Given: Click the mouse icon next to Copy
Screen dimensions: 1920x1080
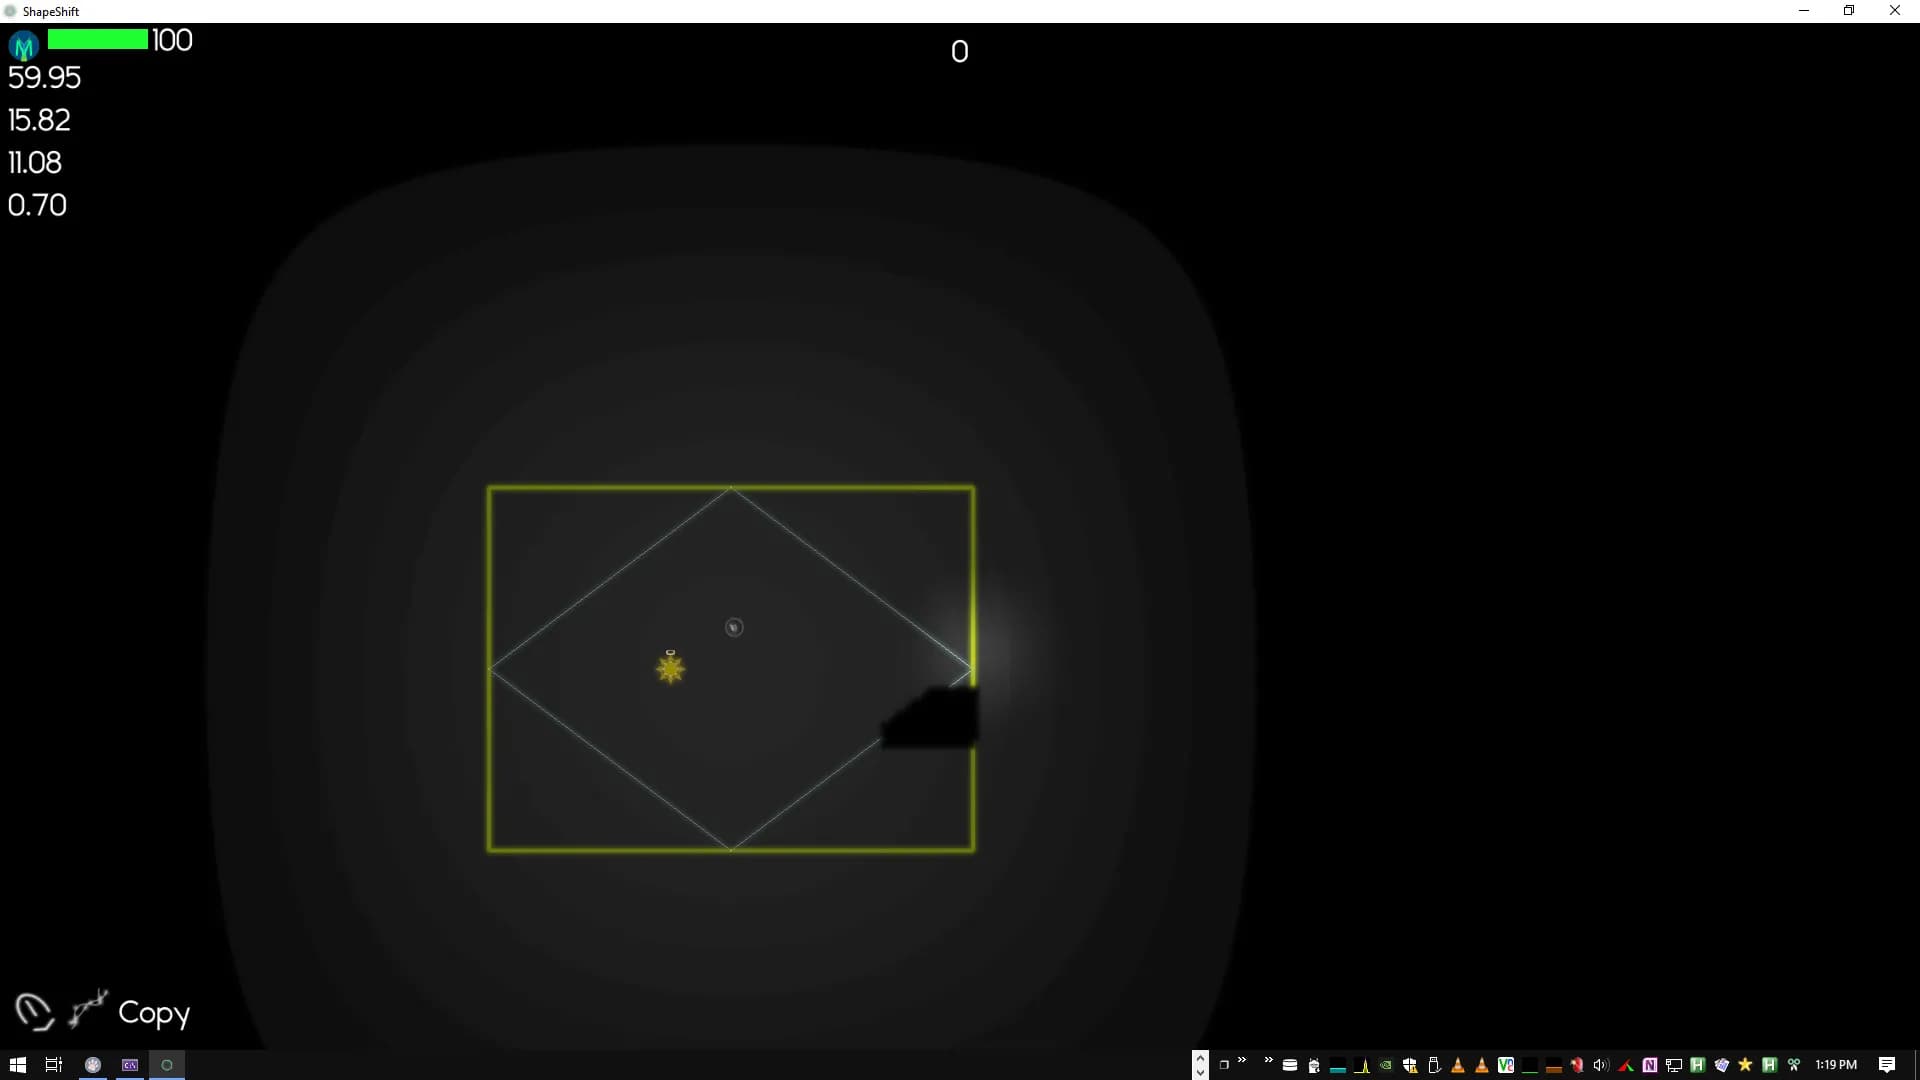Looking at the screenshot, I should coord(33,1012).
